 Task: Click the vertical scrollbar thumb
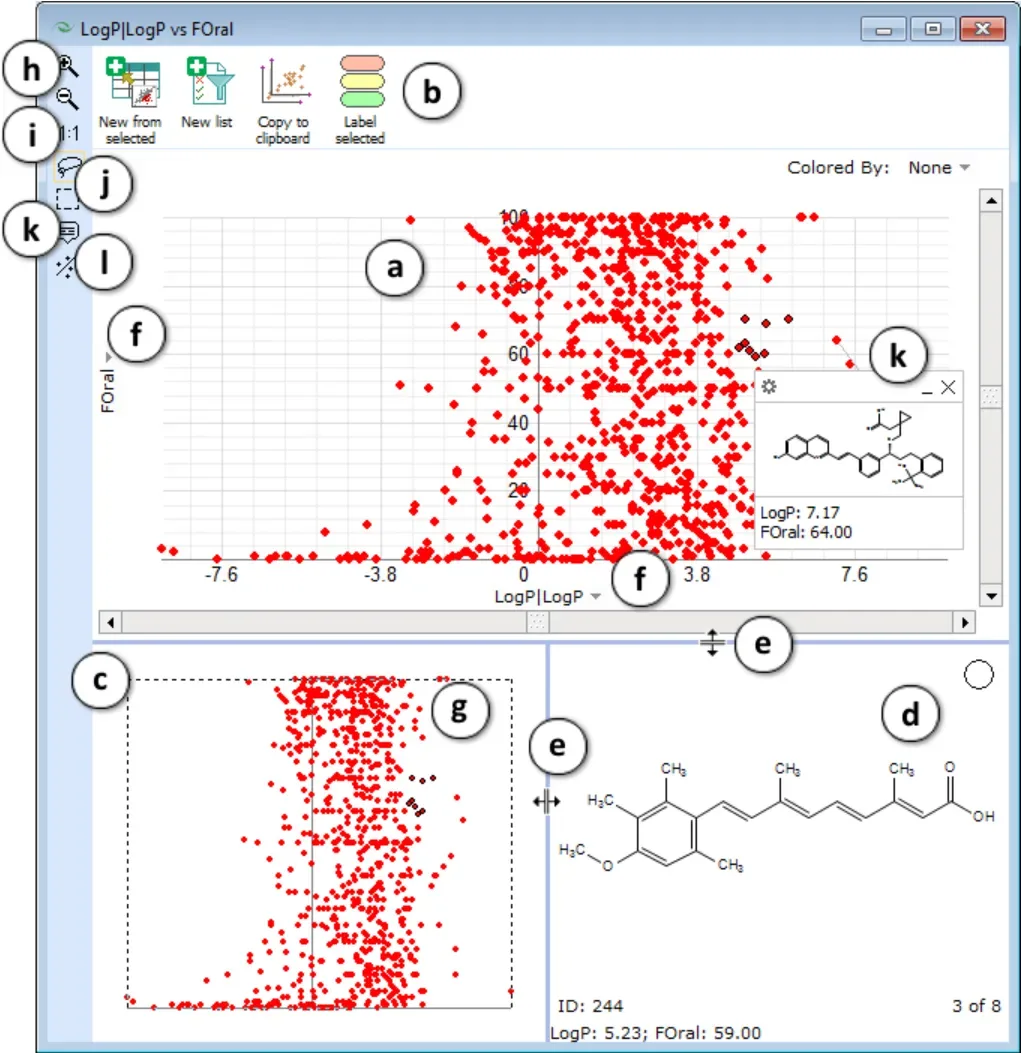(x=991, y=396)
